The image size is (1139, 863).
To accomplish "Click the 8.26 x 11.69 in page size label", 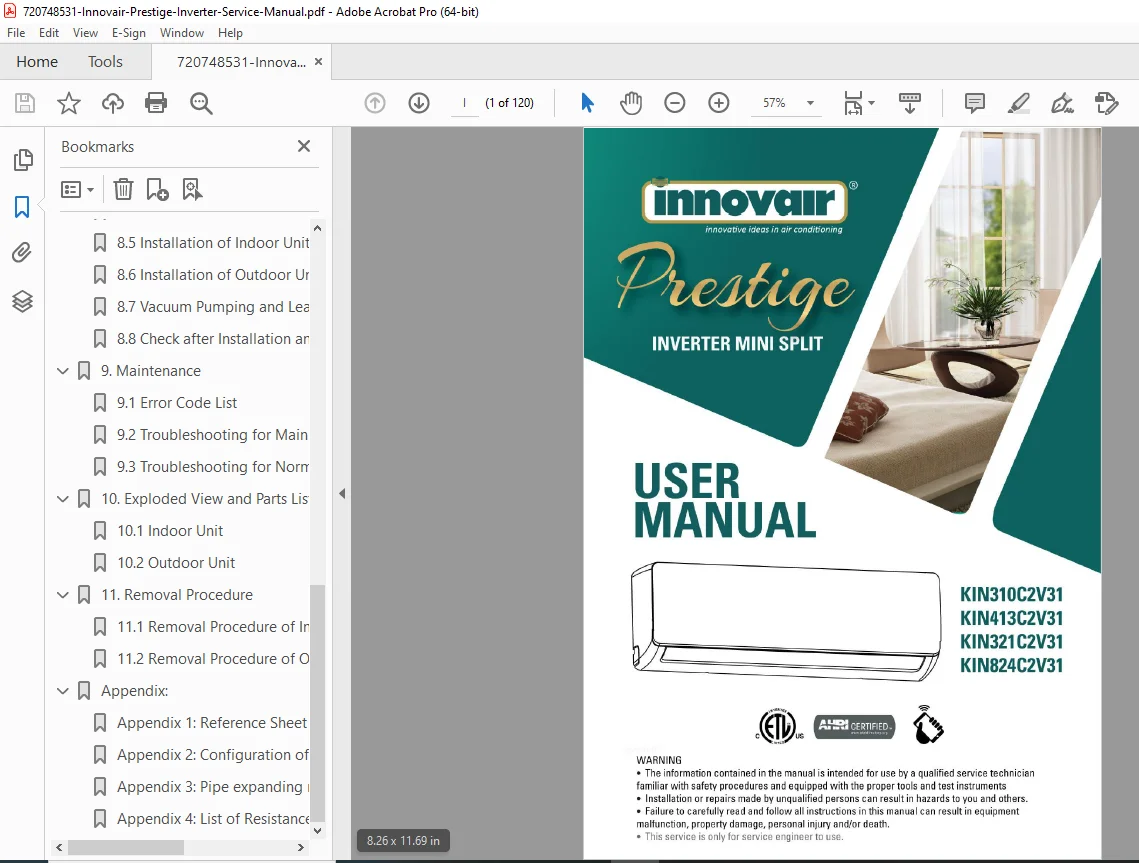I will [403, 840].
